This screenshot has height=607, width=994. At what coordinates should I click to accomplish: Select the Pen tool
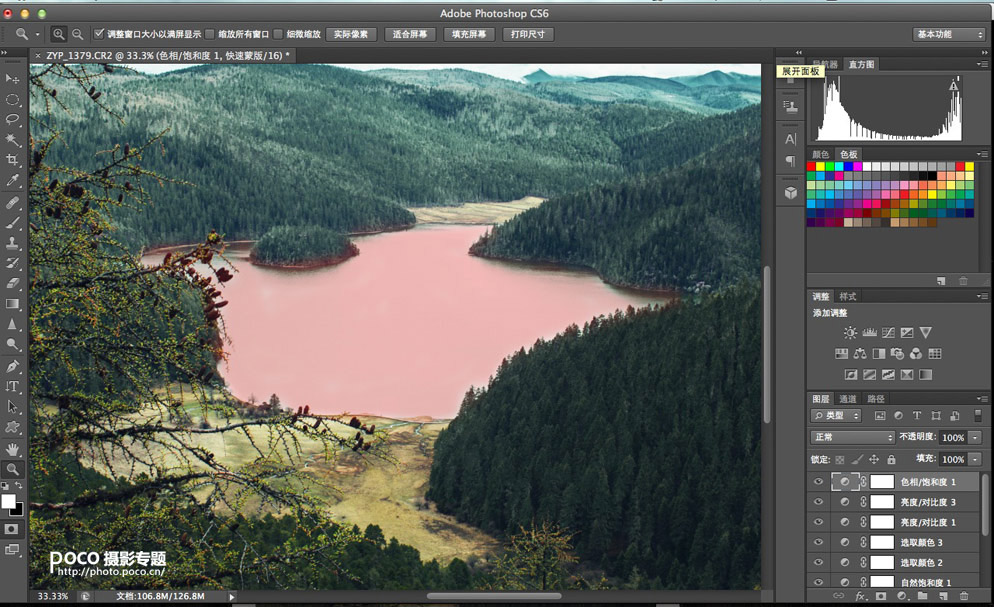coord(12,366)
